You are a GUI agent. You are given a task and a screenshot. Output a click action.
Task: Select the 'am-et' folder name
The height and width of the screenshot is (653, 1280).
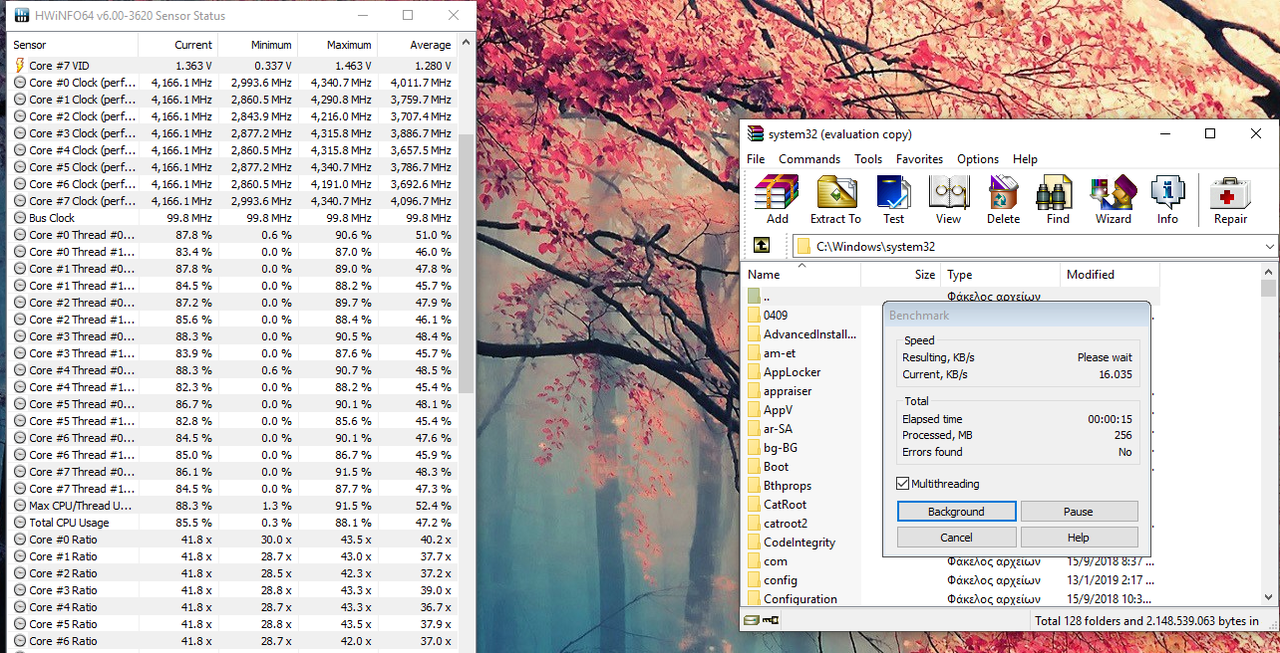tap(780, 353)
